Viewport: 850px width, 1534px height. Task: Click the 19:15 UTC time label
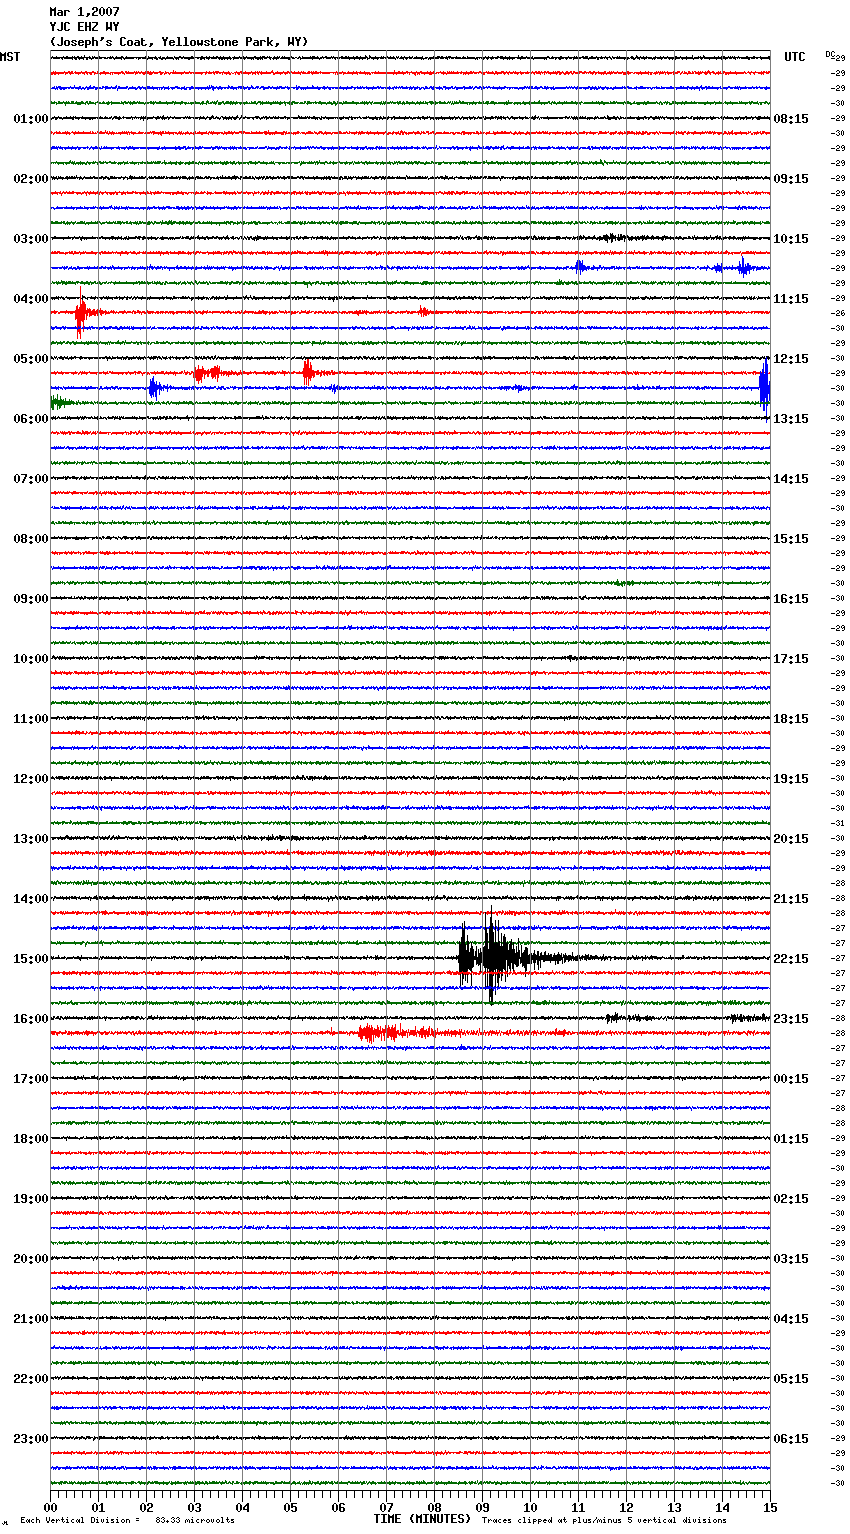point(791,779)
